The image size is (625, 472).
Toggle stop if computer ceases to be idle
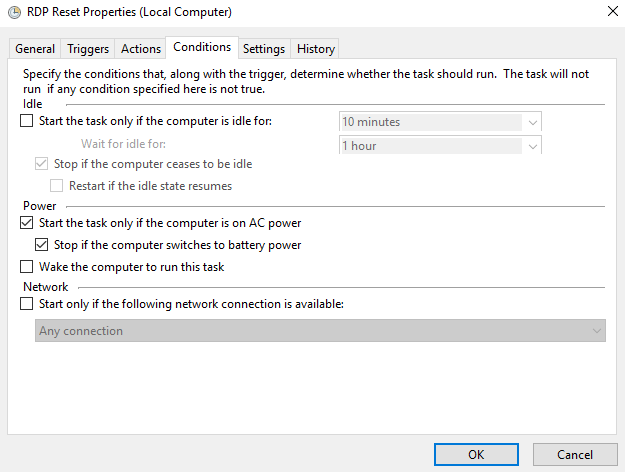pyautogui.click(x=42, y=164)
